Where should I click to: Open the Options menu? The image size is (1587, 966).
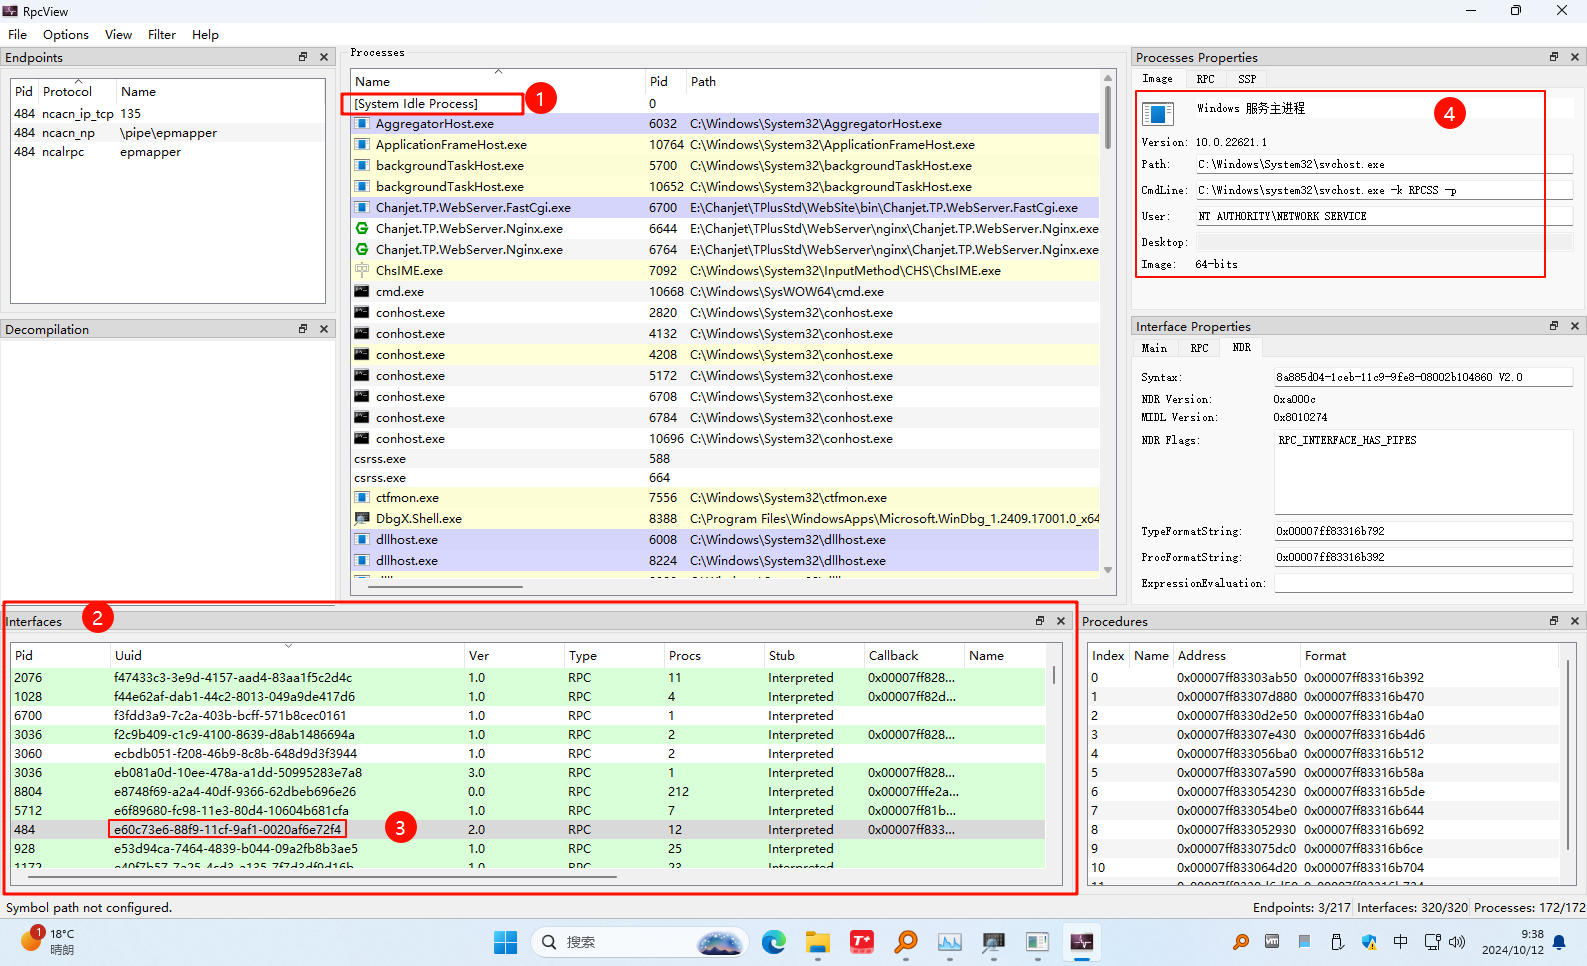pos(66,35)
